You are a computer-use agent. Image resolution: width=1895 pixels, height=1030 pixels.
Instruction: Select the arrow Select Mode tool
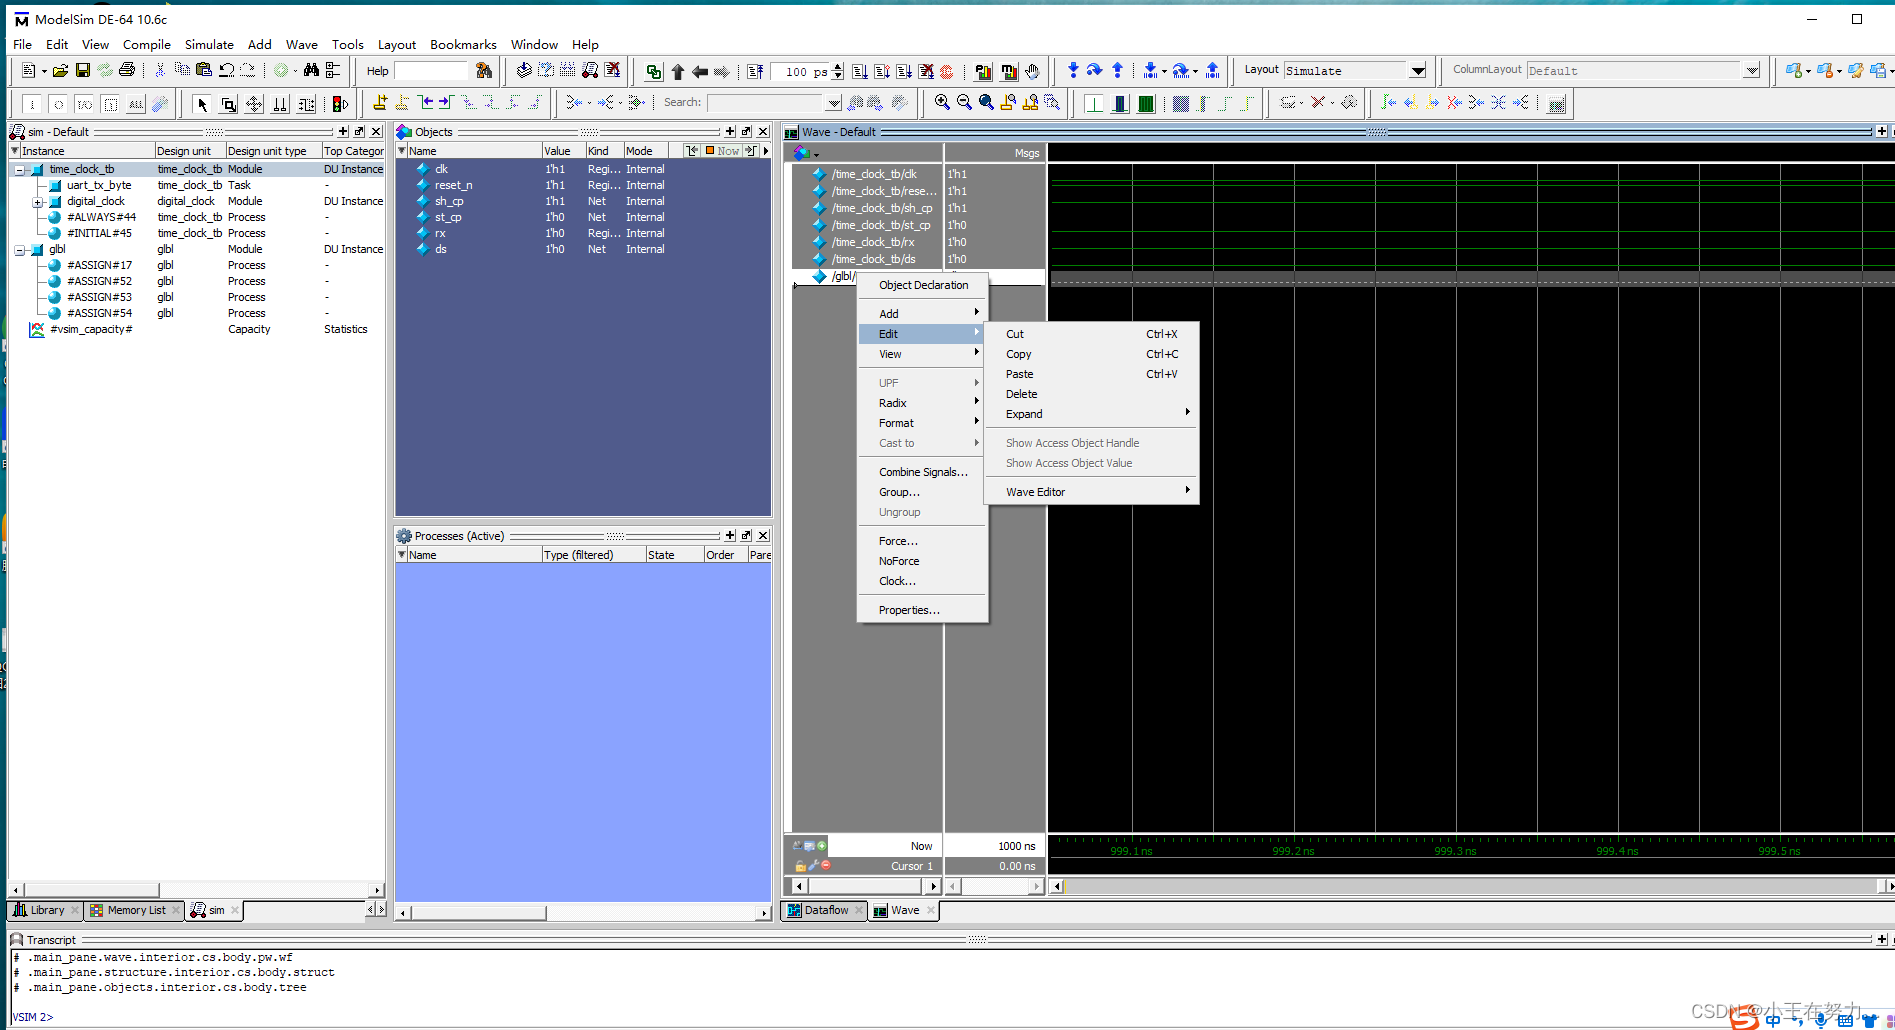[202, 104]
